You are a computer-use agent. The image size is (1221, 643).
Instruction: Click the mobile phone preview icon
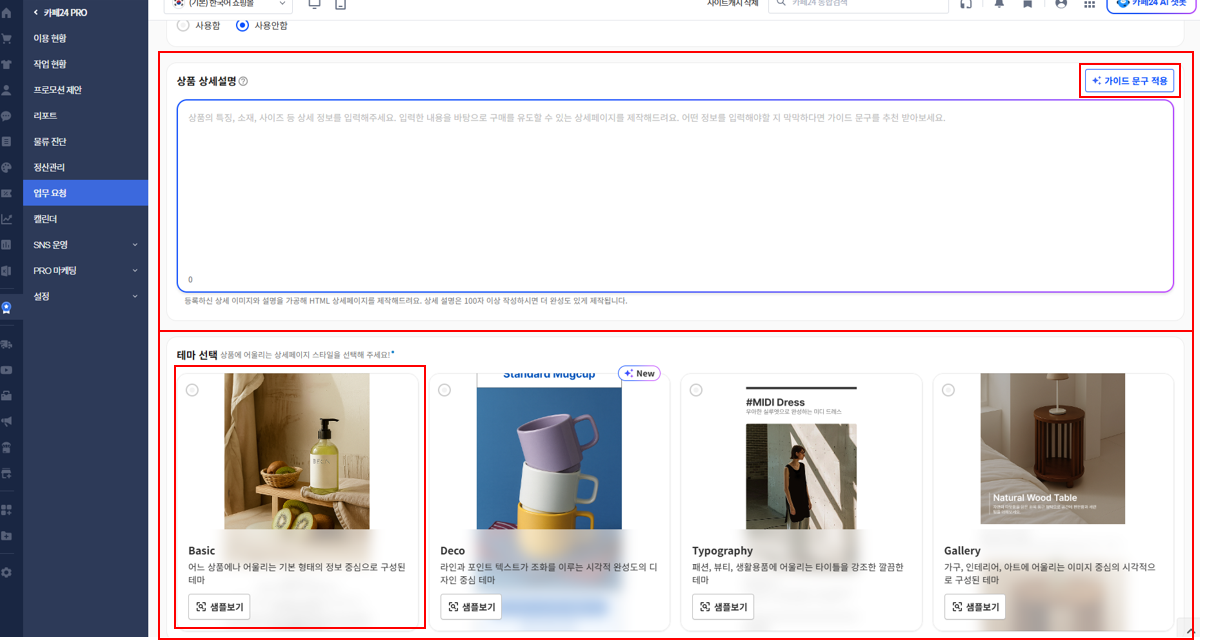click(x=341, y=4)
